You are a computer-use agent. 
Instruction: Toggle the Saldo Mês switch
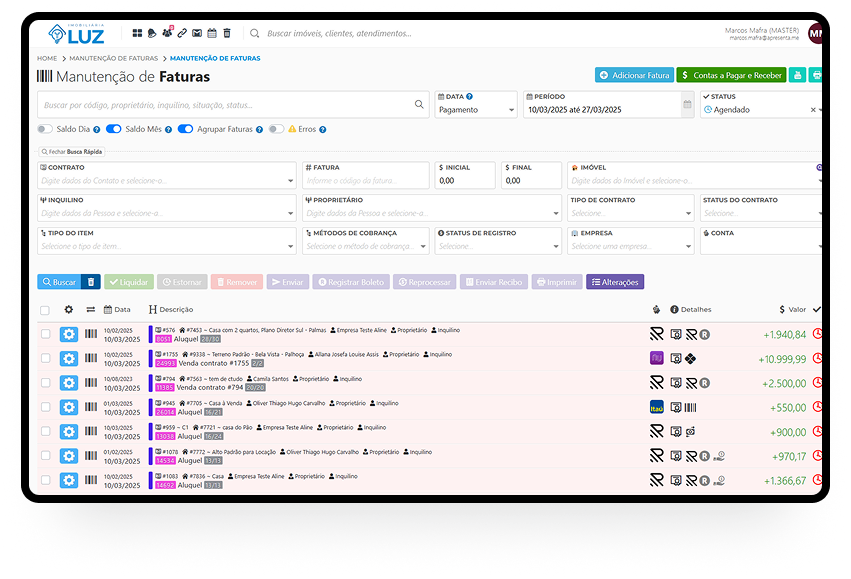(x=113, y=129)
